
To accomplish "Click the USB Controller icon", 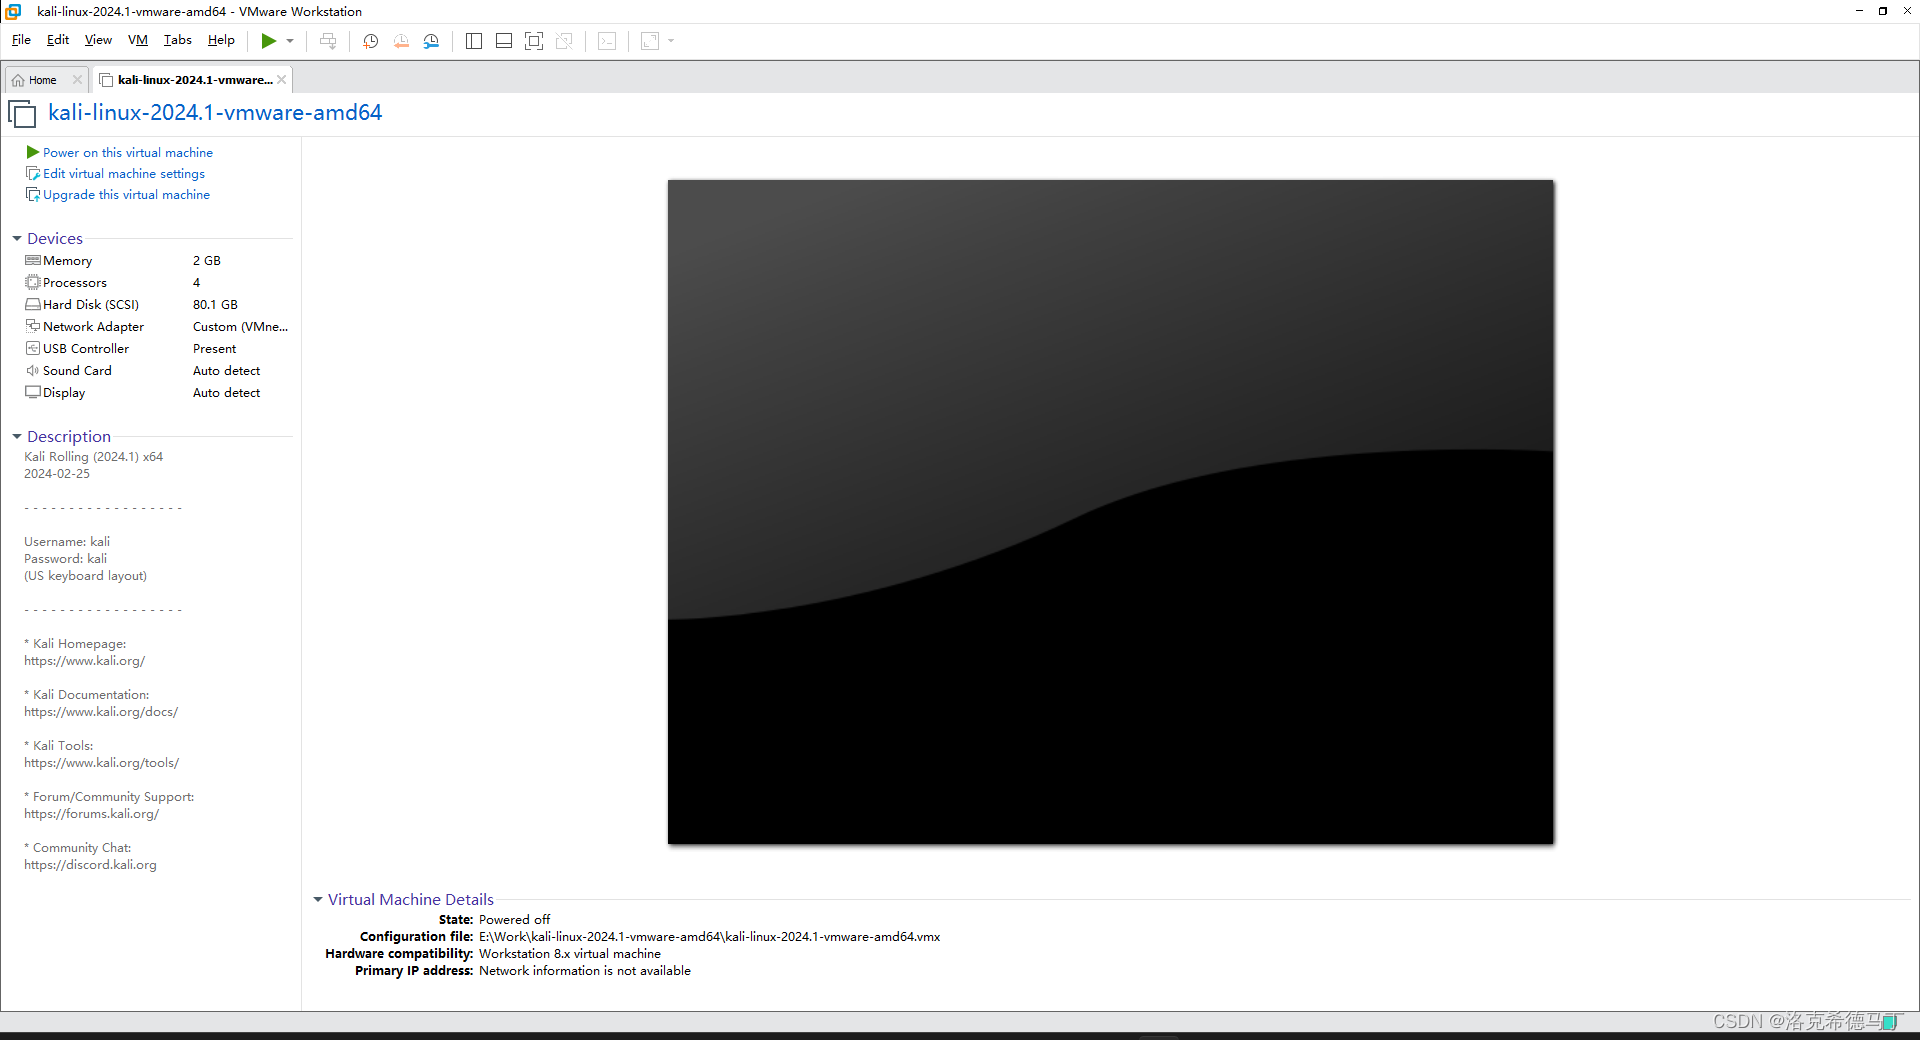I will click(33, 348).
